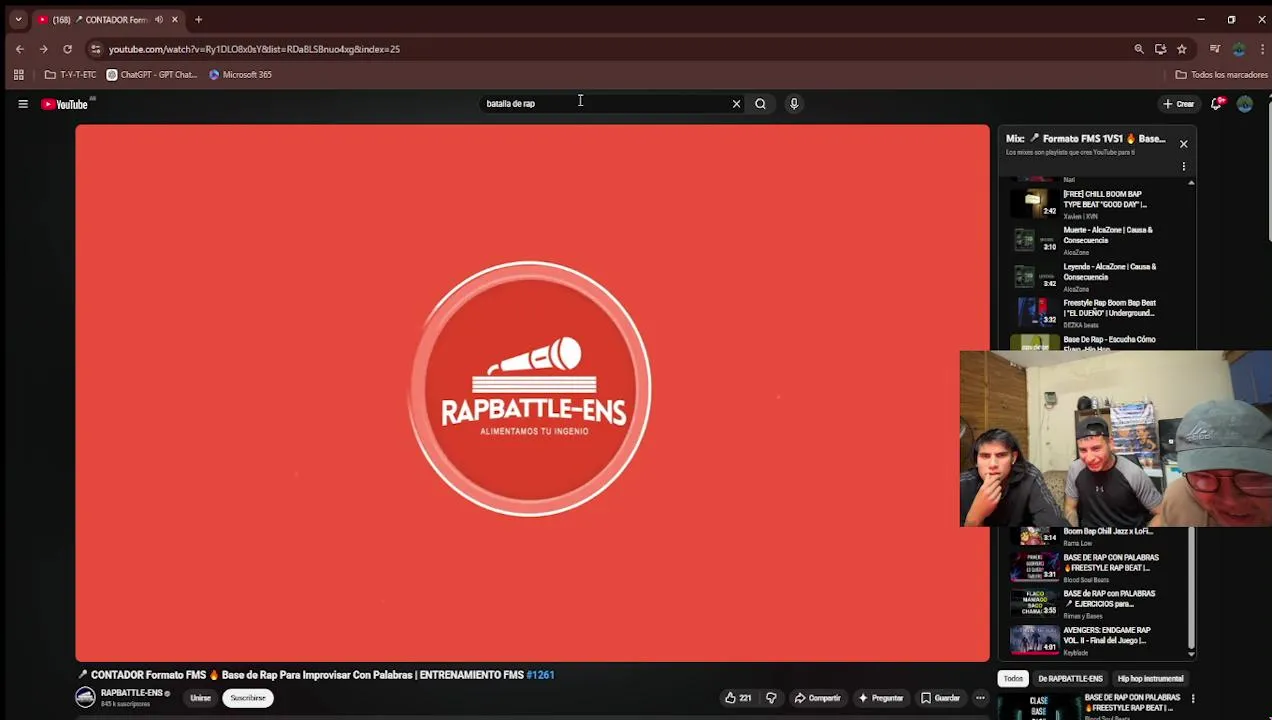Click the Compartir share button
The image size is (1272, 720).
coord(817,698)
